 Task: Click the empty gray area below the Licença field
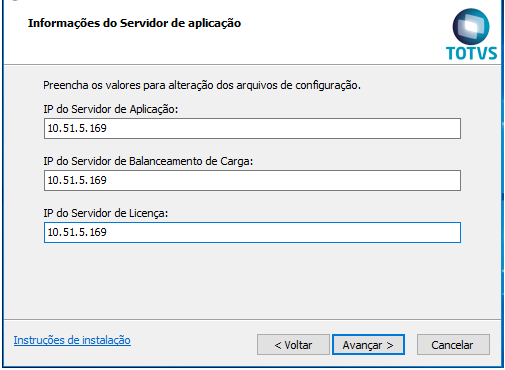[252, 280]
